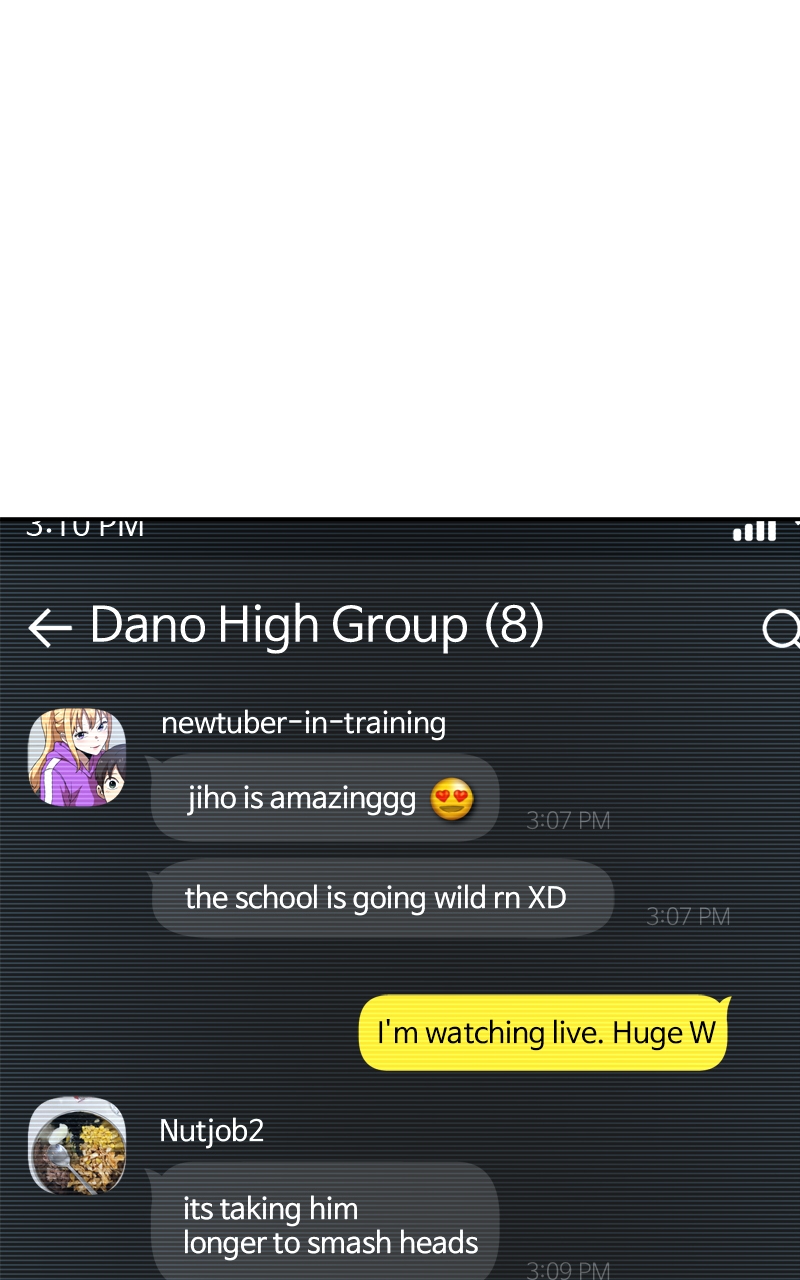This screenshot has width=800, height=1280.
Task: Tap Nutjob2 food profile avatar
Action: [77, 1146]
